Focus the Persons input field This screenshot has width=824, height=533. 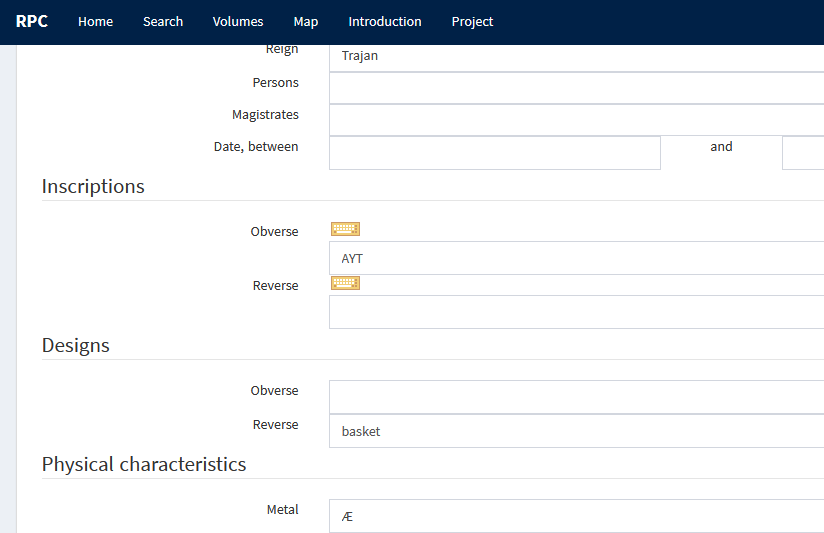[x=576, y=88]
